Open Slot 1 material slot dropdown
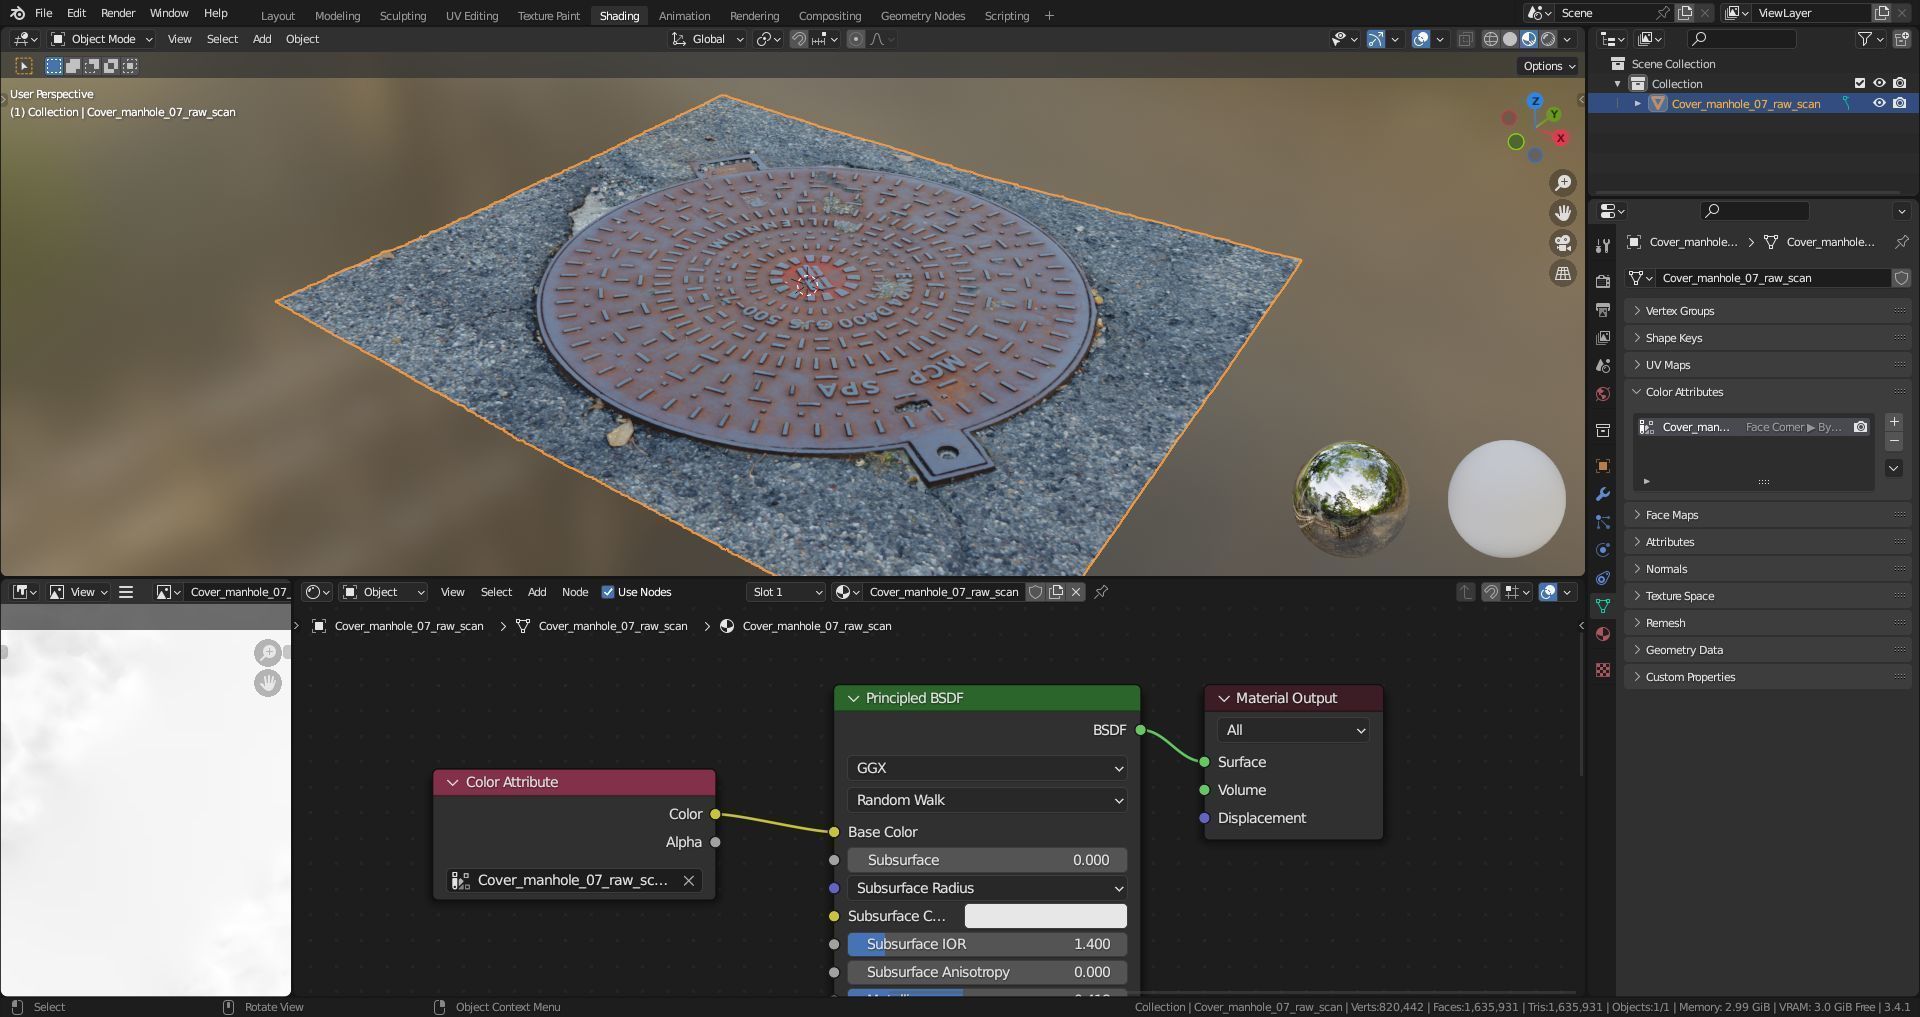Viewport: 1920px width, 1017px height. pos(787,592)
